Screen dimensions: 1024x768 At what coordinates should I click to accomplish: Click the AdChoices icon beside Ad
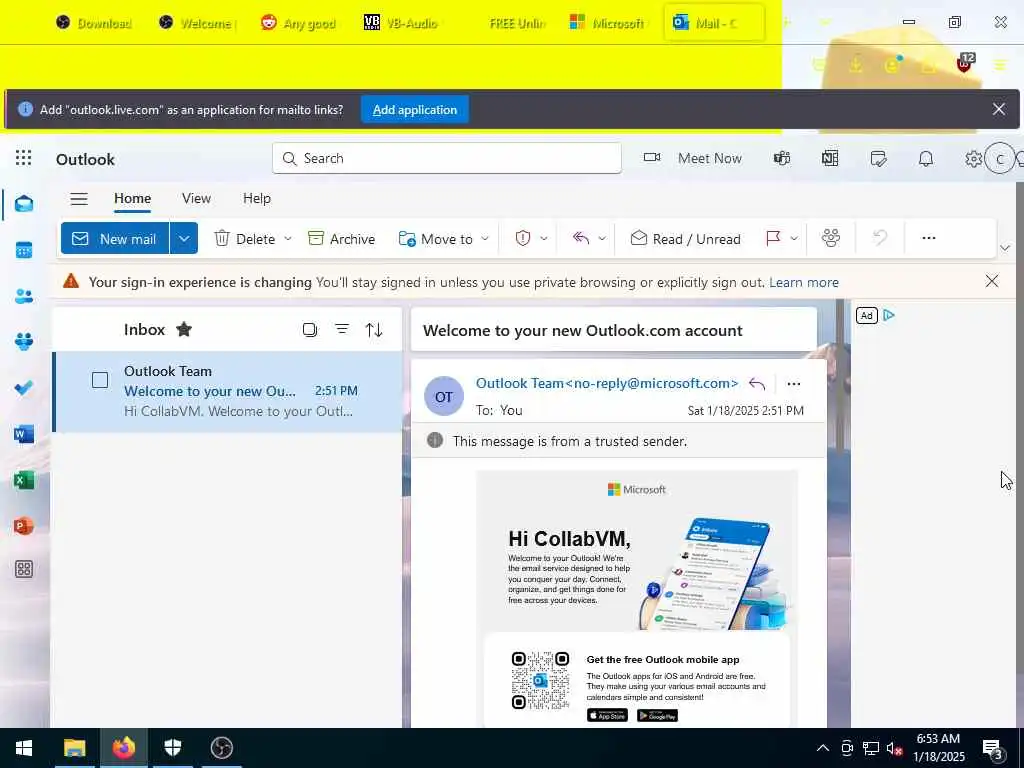pos(888,315)
